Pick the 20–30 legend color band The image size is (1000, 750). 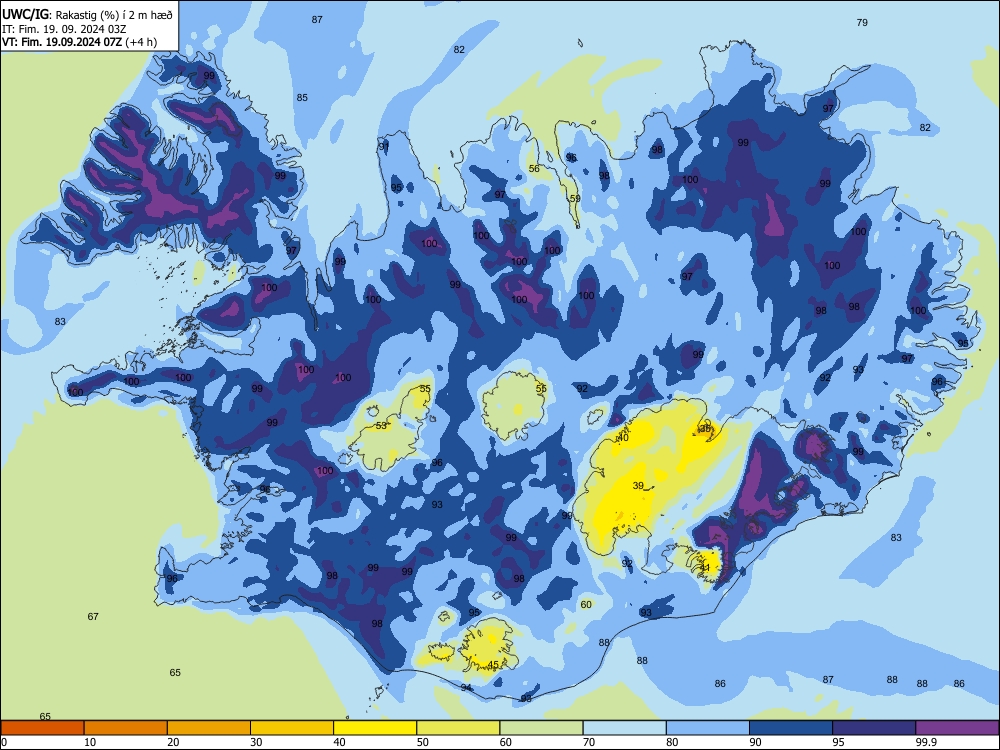209,728
